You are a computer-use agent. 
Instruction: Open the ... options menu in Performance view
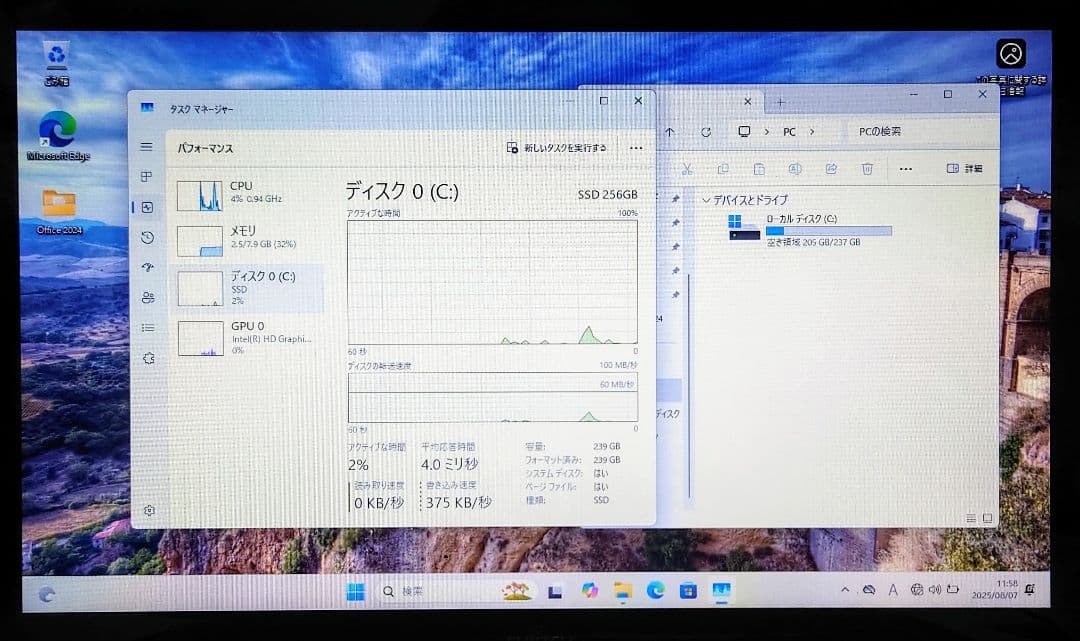click(x=636, y=147)
